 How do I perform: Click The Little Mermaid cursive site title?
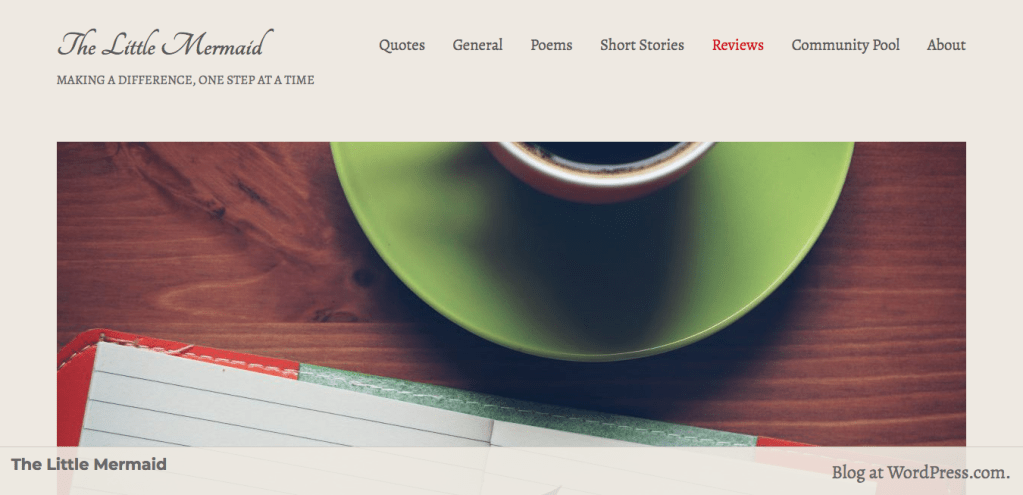click(x=165, y=44)
